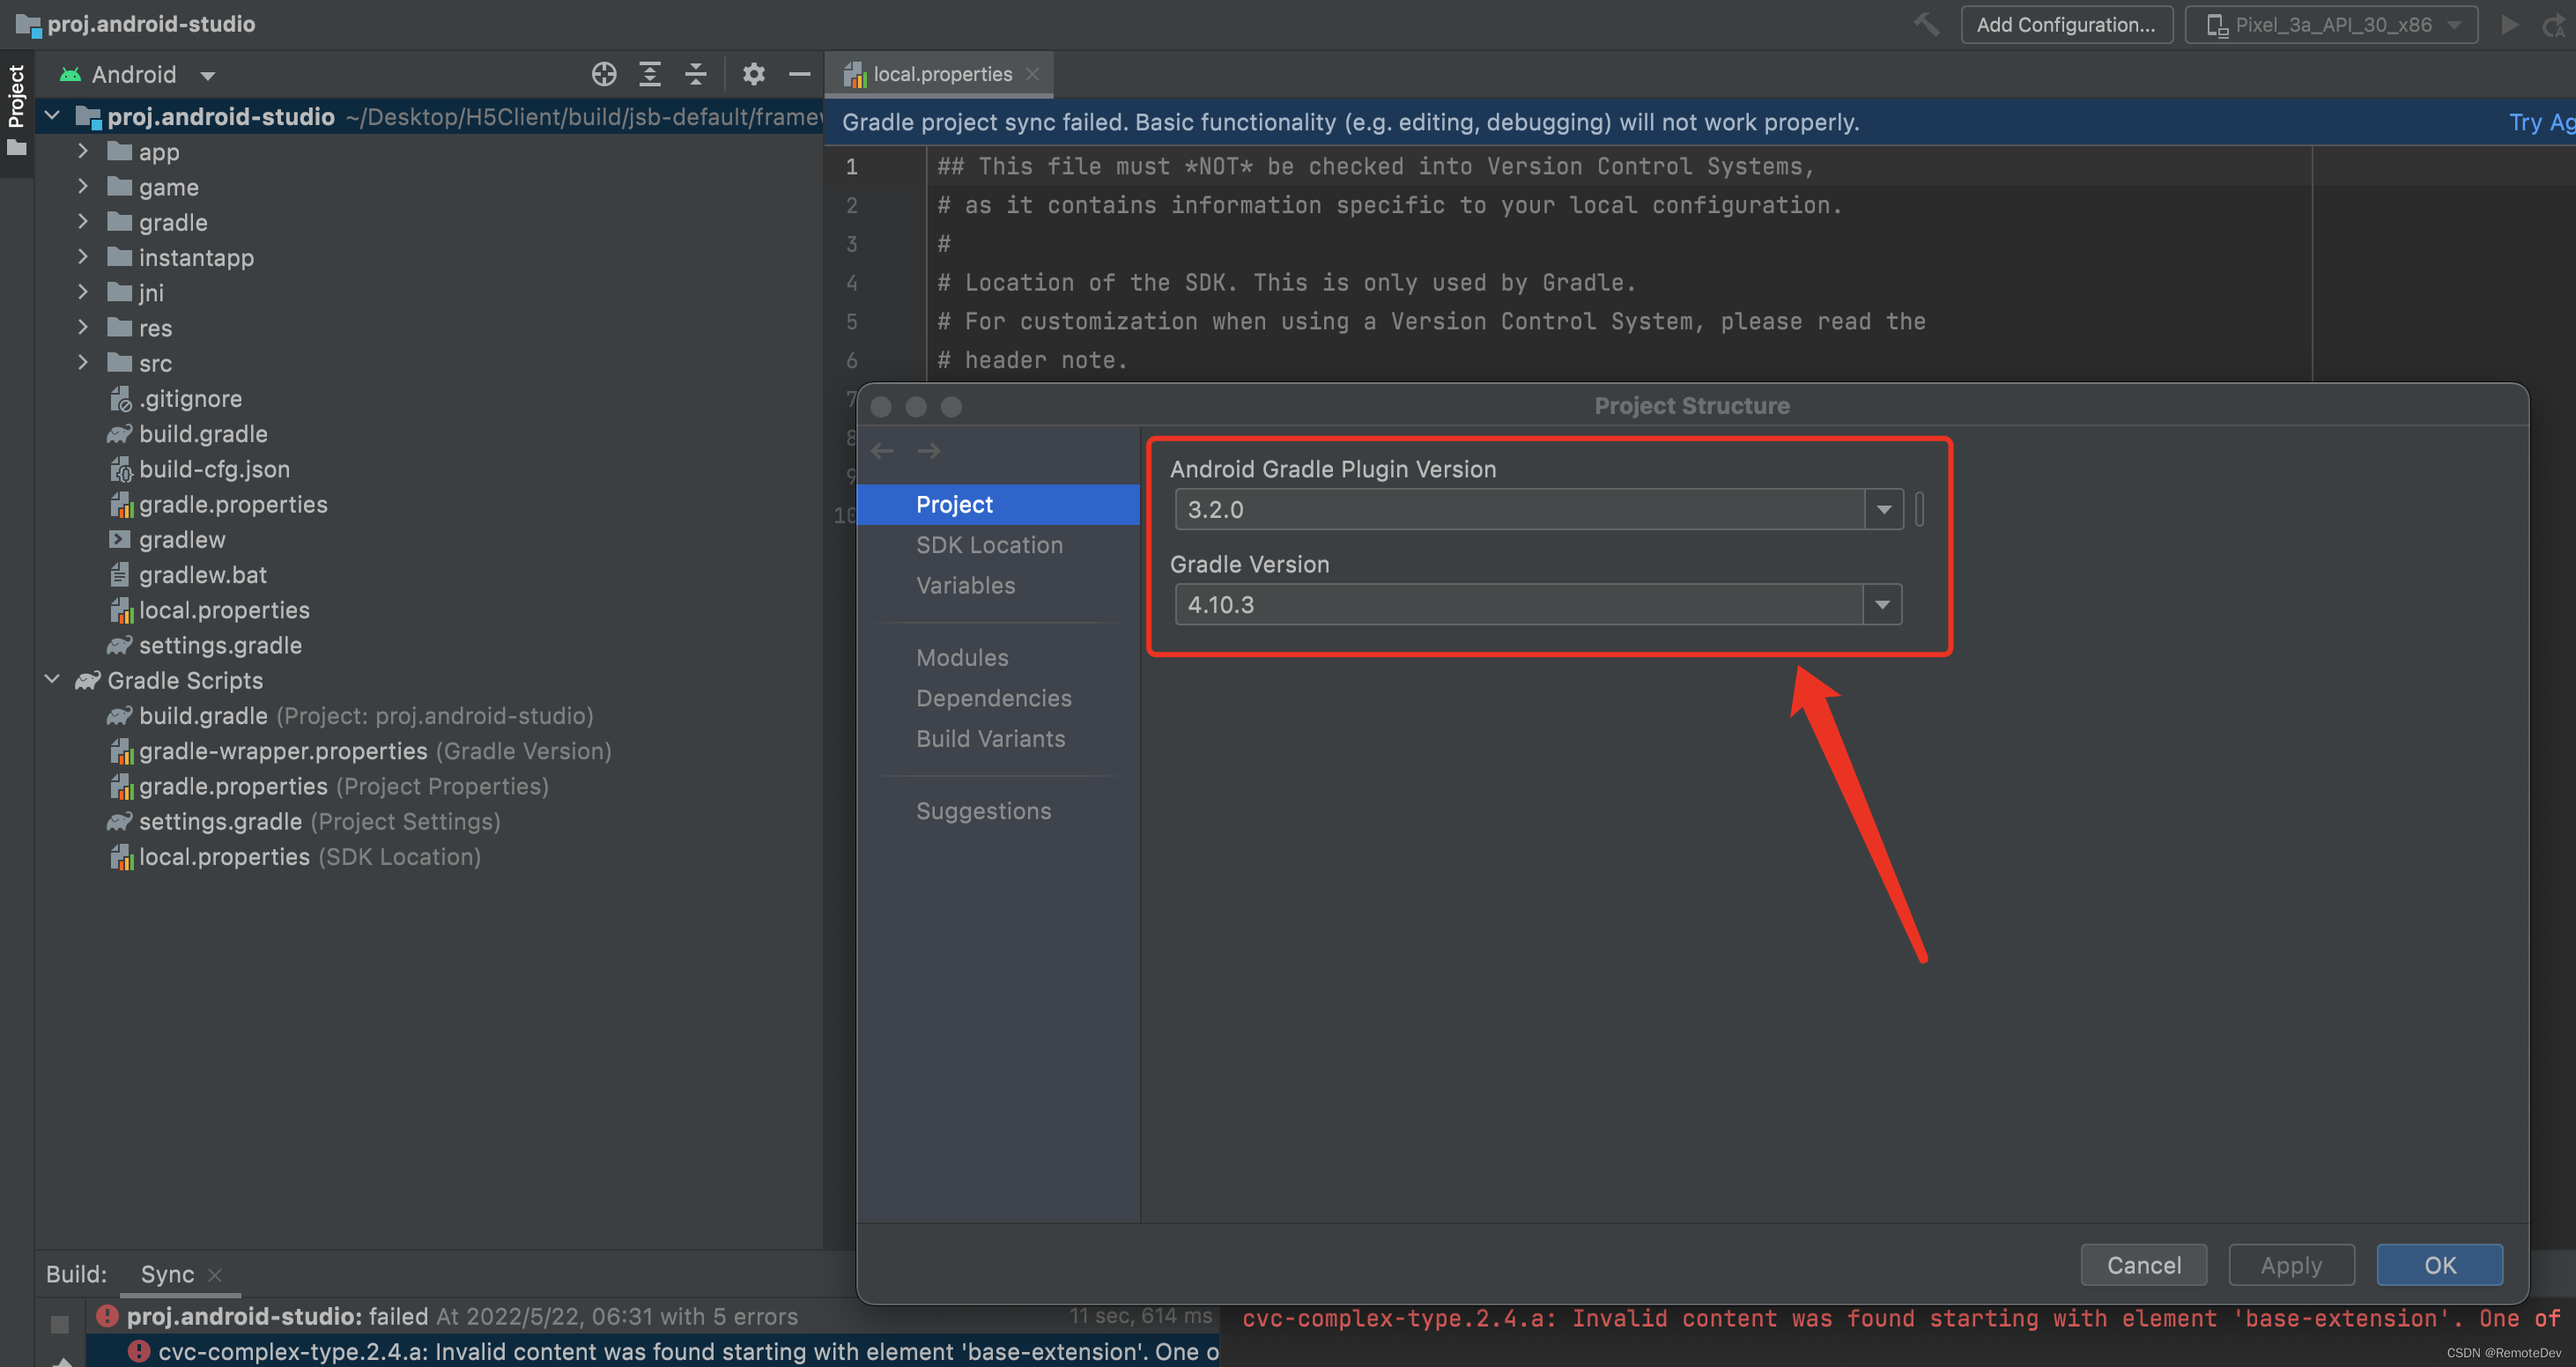The image size is (2576, 1367).
Task: Select Modules in Project Structure sidebar
Action: coord(963,658)
